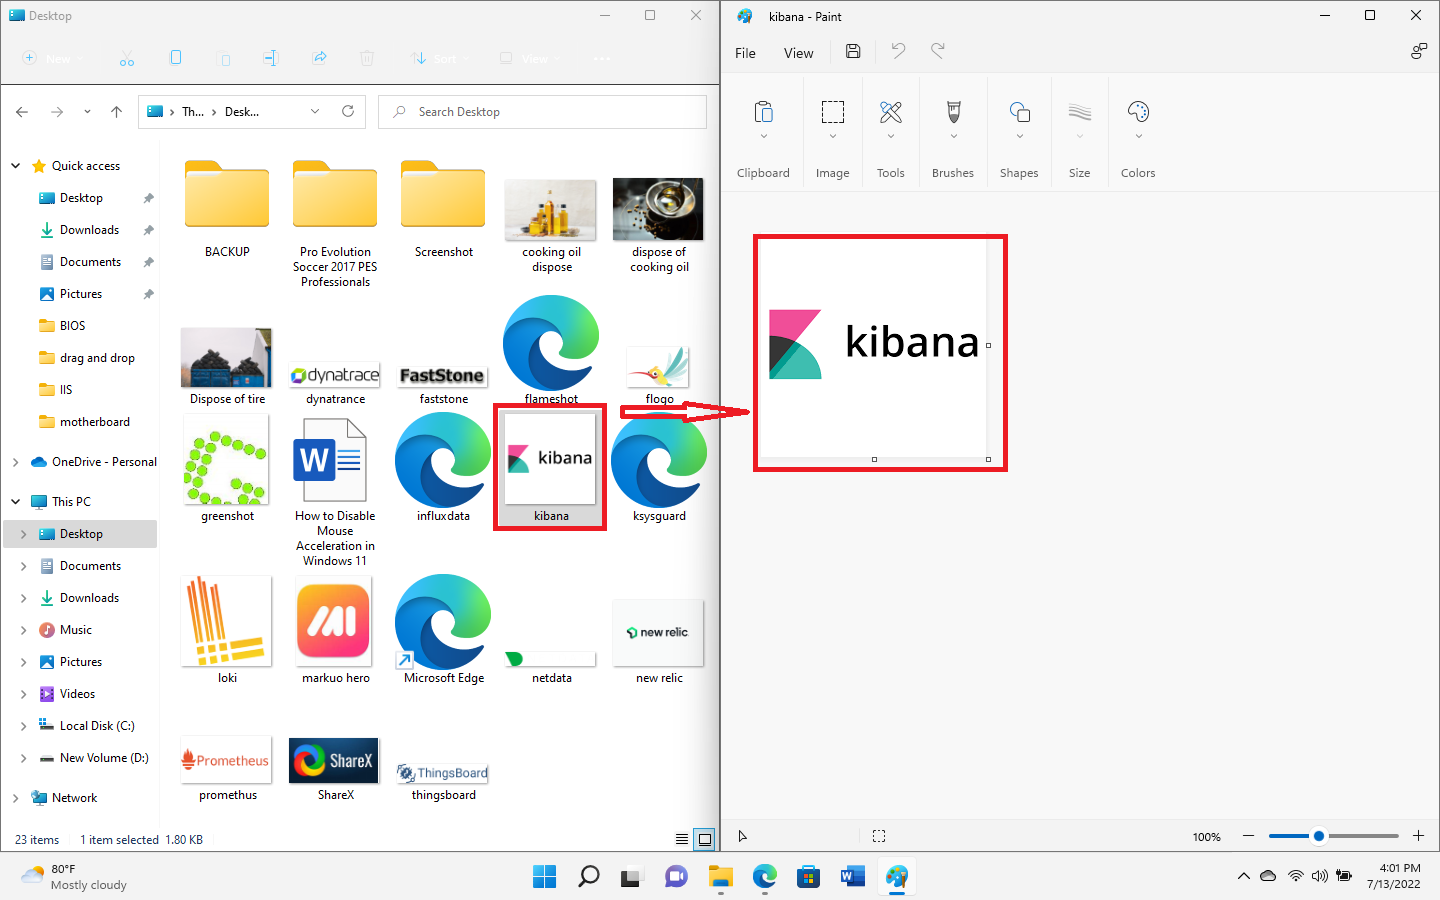
Task: Go up one folder level in Explorer
Action: [116, 111]
